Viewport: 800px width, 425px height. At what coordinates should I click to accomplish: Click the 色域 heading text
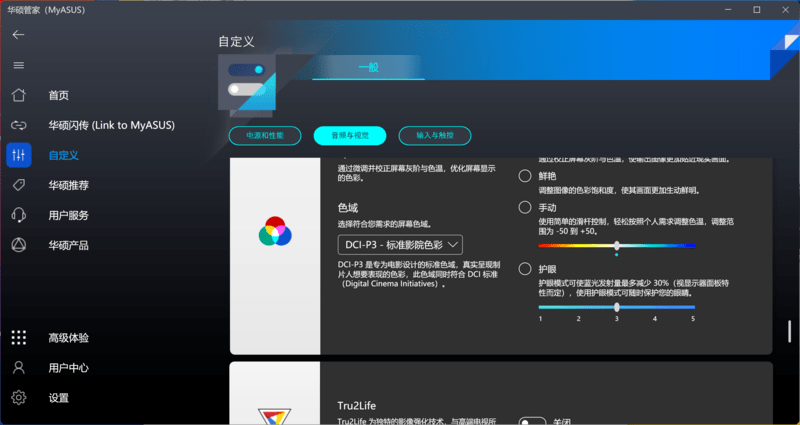point(348,208)
